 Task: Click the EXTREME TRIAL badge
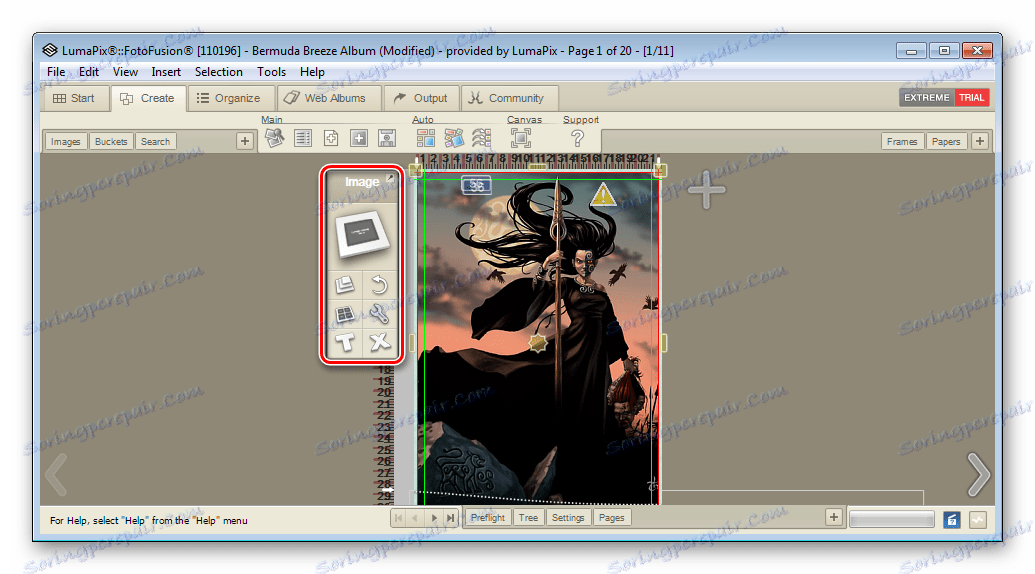pos(944,98)
